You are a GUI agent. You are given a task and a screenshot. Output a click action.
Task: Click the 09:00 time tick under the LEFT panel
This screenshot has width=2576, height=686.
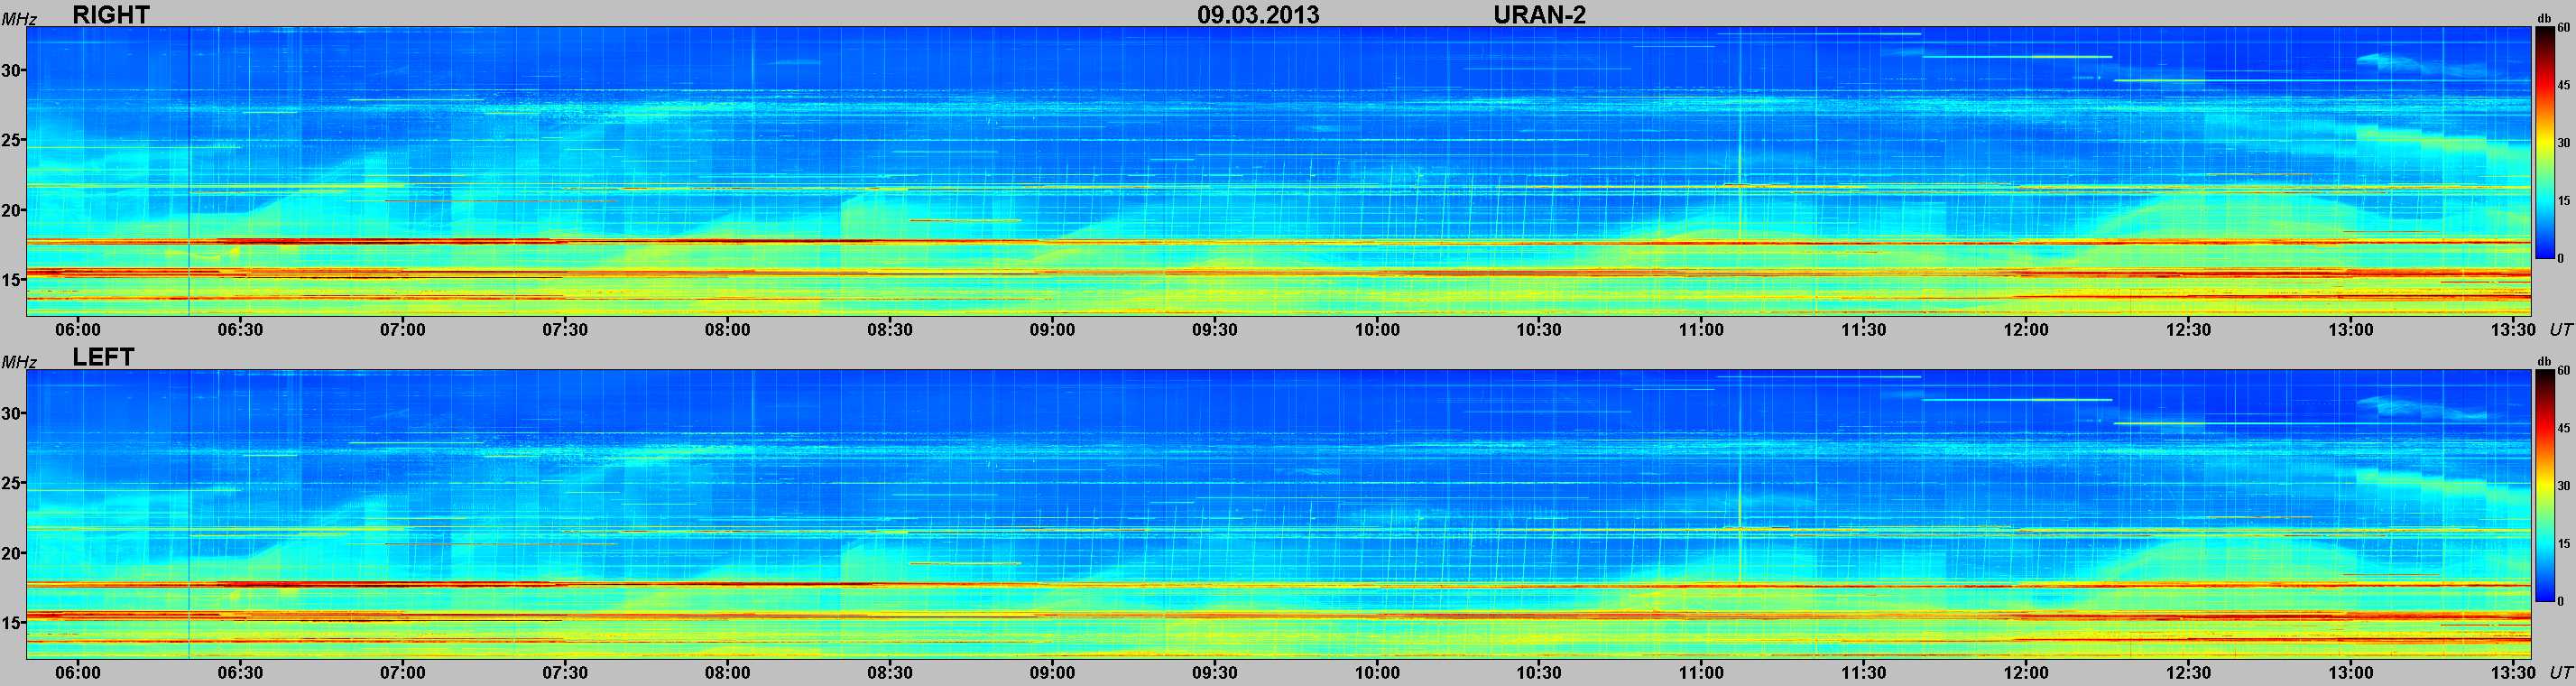coord(1052,672)
